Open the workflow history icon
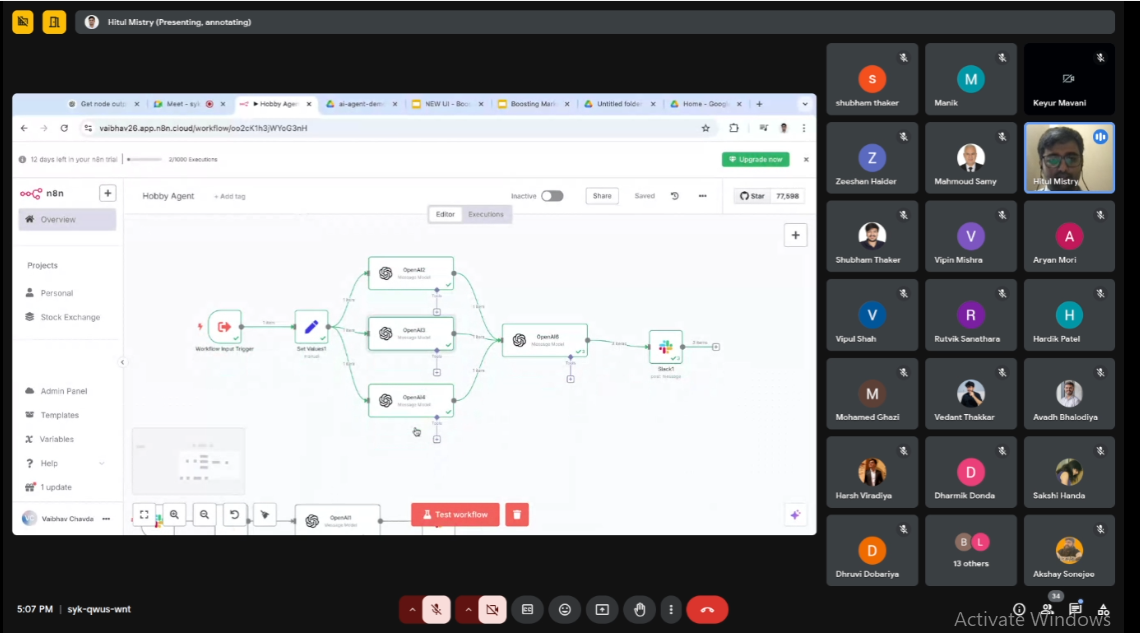1140x633 pixels. coord(675,196)
